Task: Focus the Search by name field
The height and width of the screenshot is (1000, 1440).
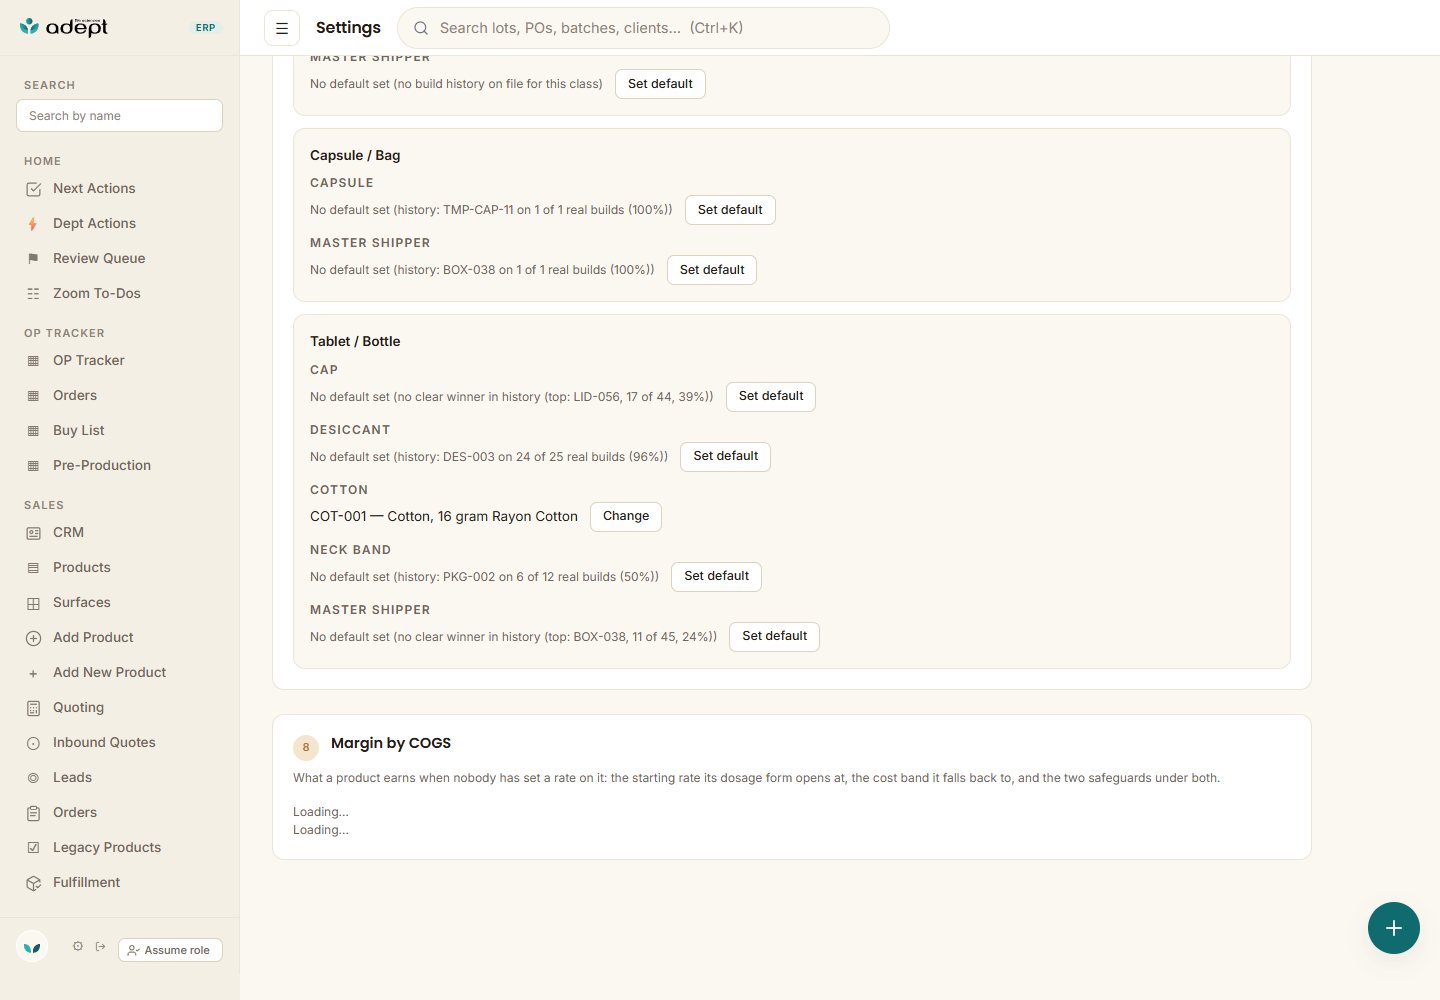Action: (120, 115)
